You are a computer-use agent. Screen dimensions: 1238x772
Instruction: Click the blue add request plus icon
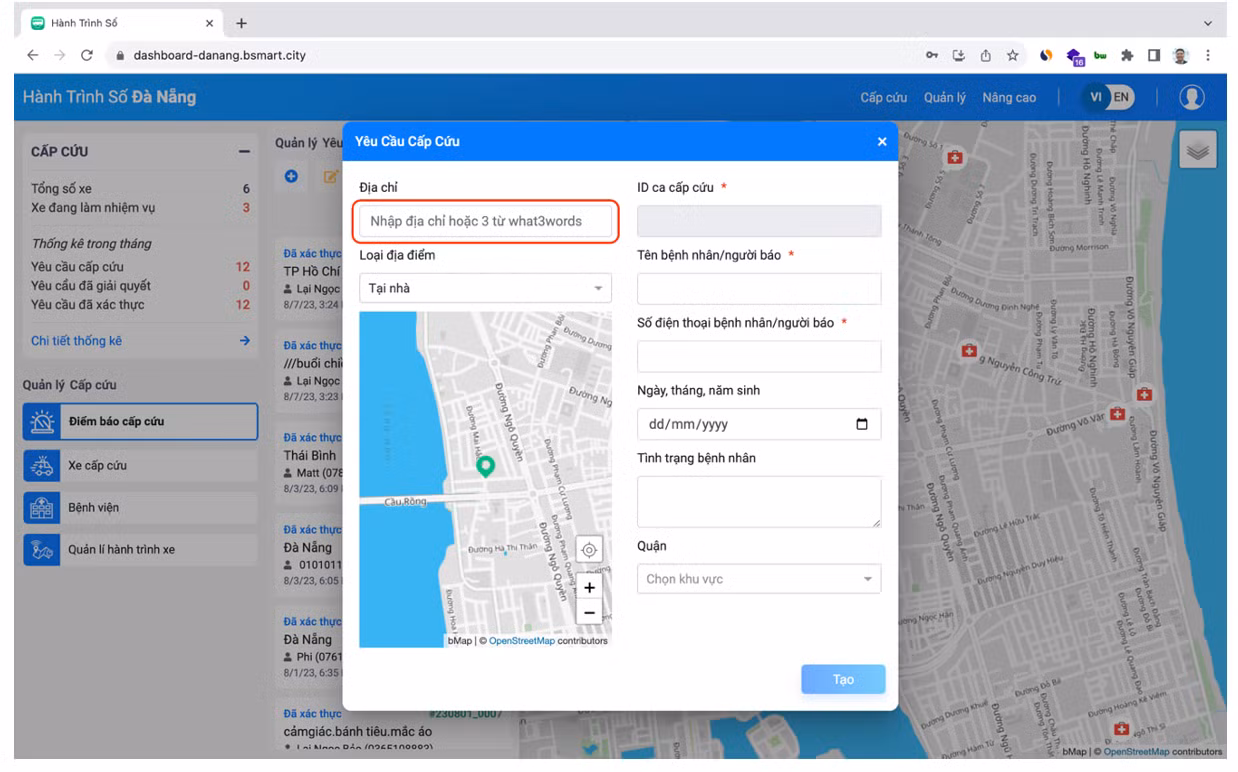(292, 176)
